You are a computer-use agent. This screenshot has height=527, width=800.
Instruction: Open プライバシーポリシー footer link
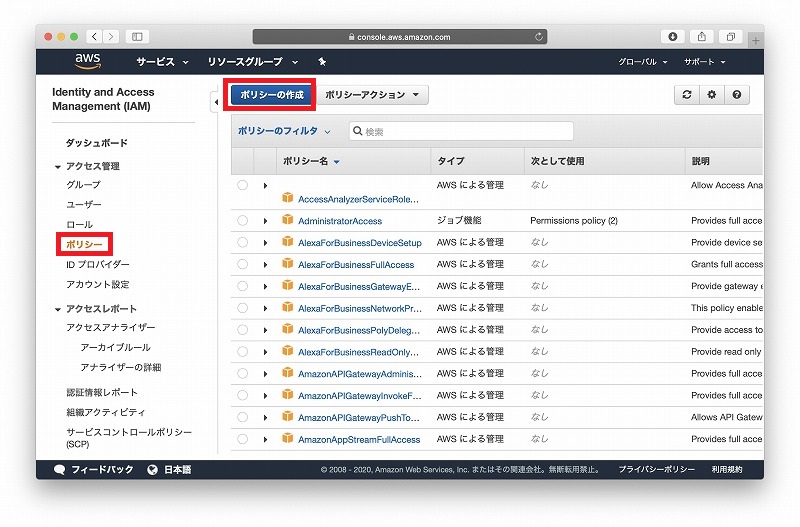(656, 469)
